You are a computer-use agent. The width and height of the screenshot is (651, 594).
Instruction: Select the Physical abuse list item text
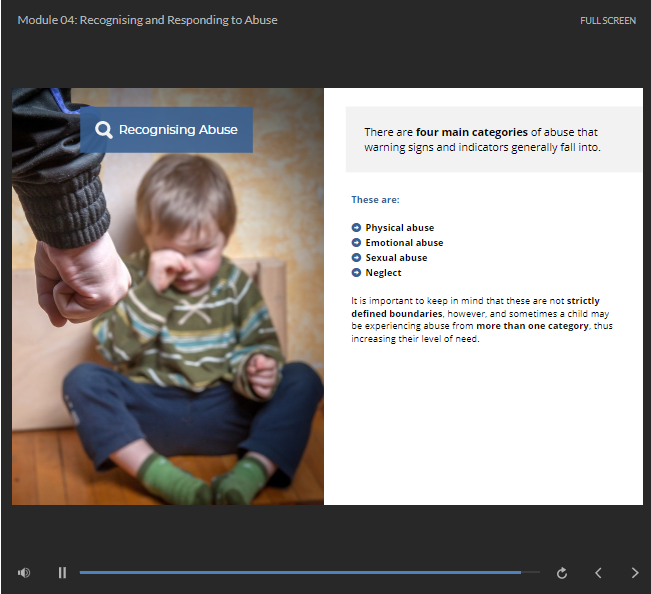[399, 228]
